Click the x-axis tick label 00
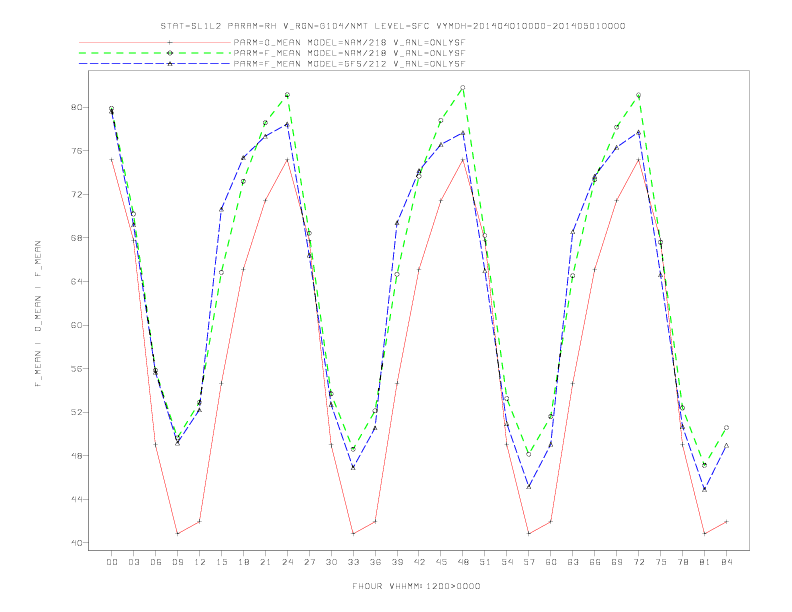Viewport: 792px width, 612px height. [112, 562]
